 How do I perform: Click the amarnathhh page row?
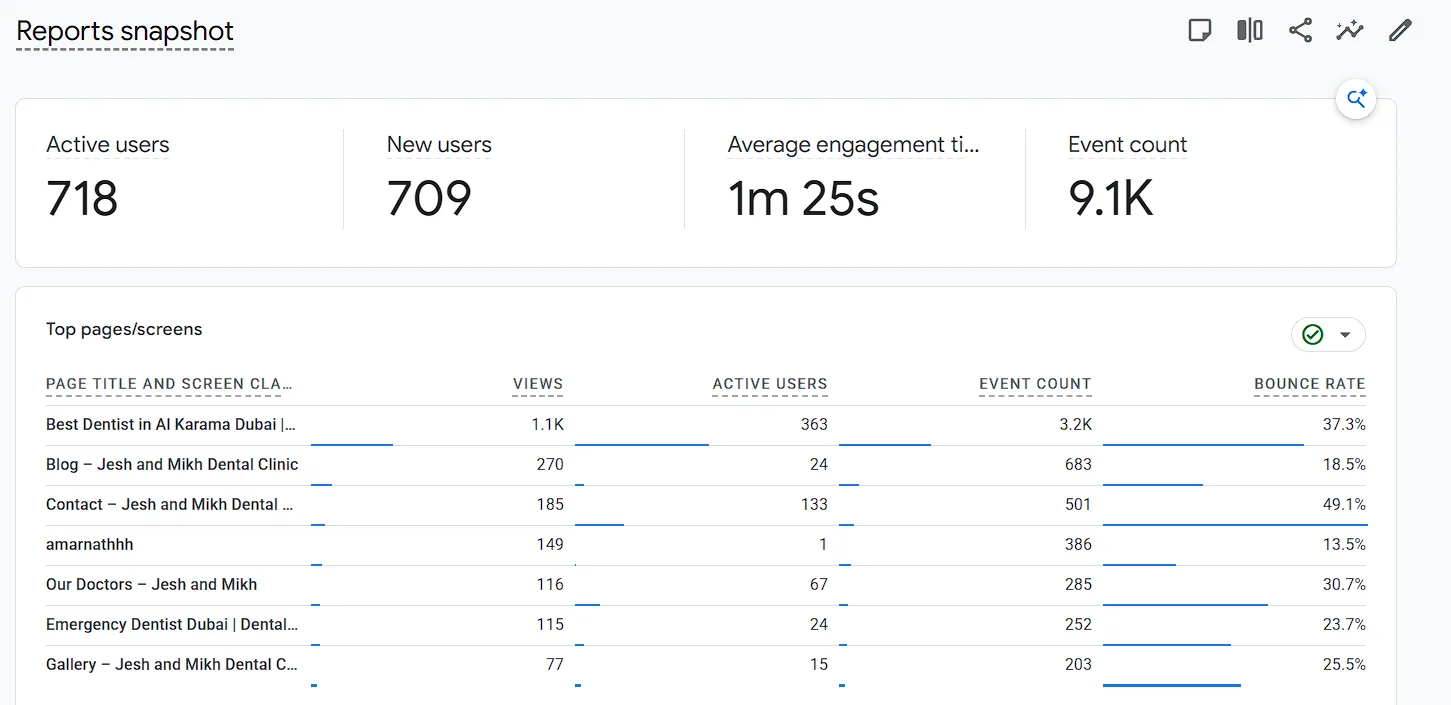coord(706,545)
